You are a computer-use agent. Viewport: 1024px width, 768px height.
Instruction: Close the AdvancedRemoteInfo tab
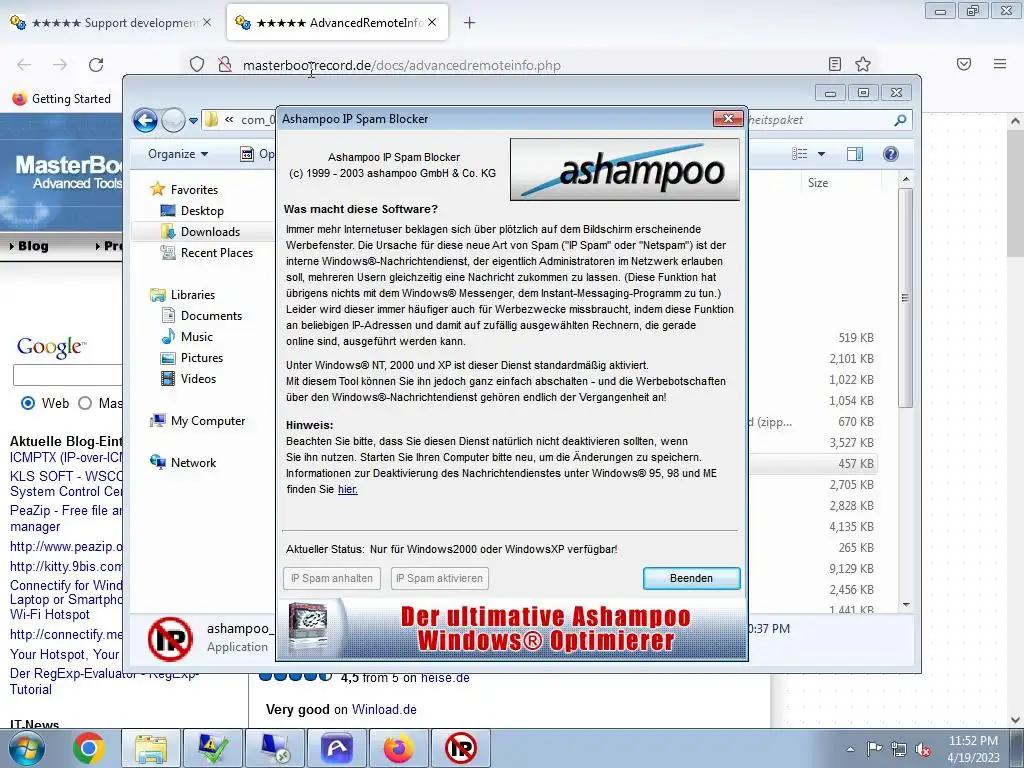coord(432,22)
